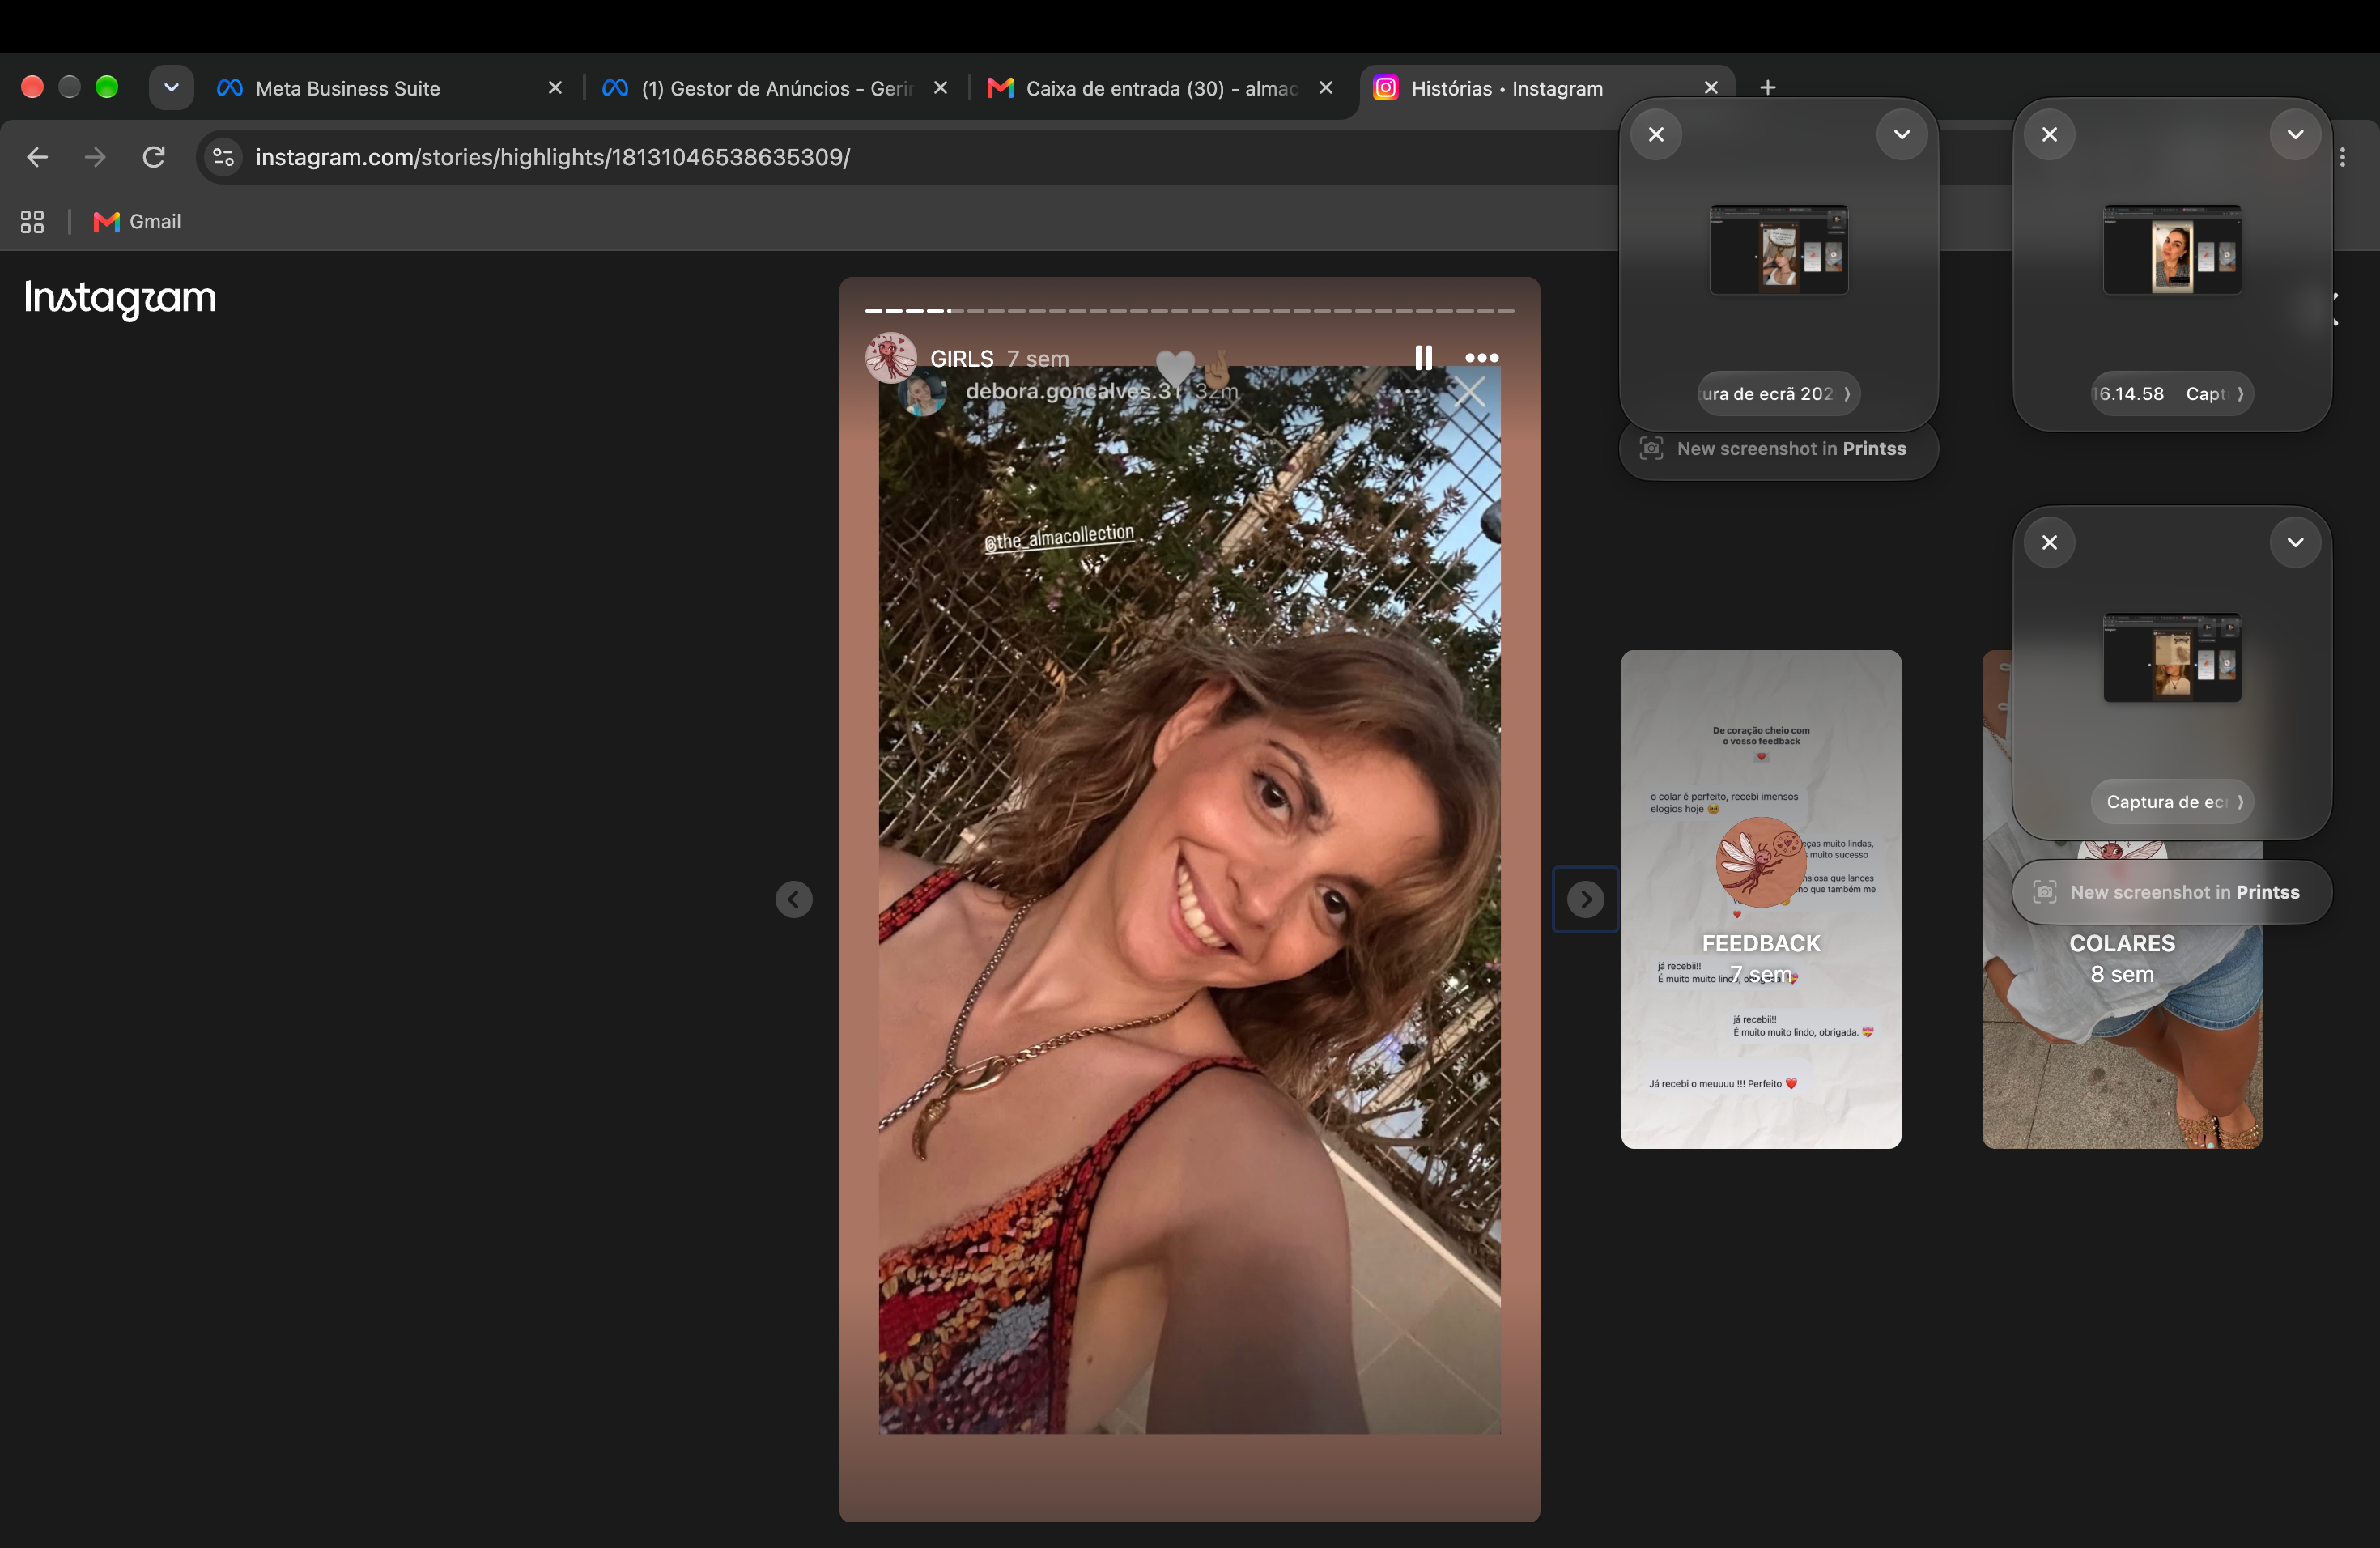This screenshot has height=1548, width=2380.
Task: Expand options chevron on 16.14.58 preview
Action: pos(2295,134)
